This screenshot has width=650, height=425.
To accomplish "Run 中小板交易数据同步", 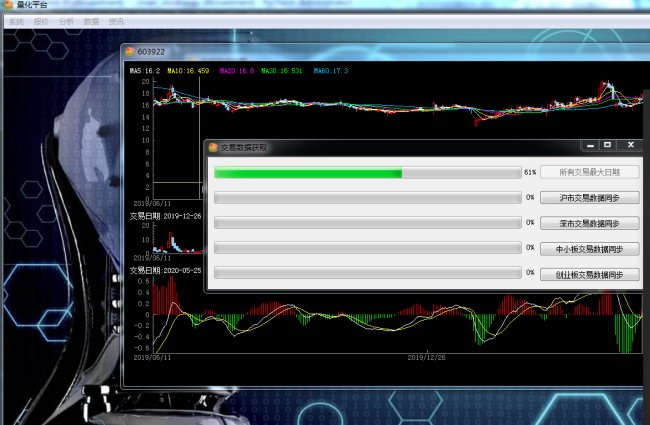I will tap(589, 249).
